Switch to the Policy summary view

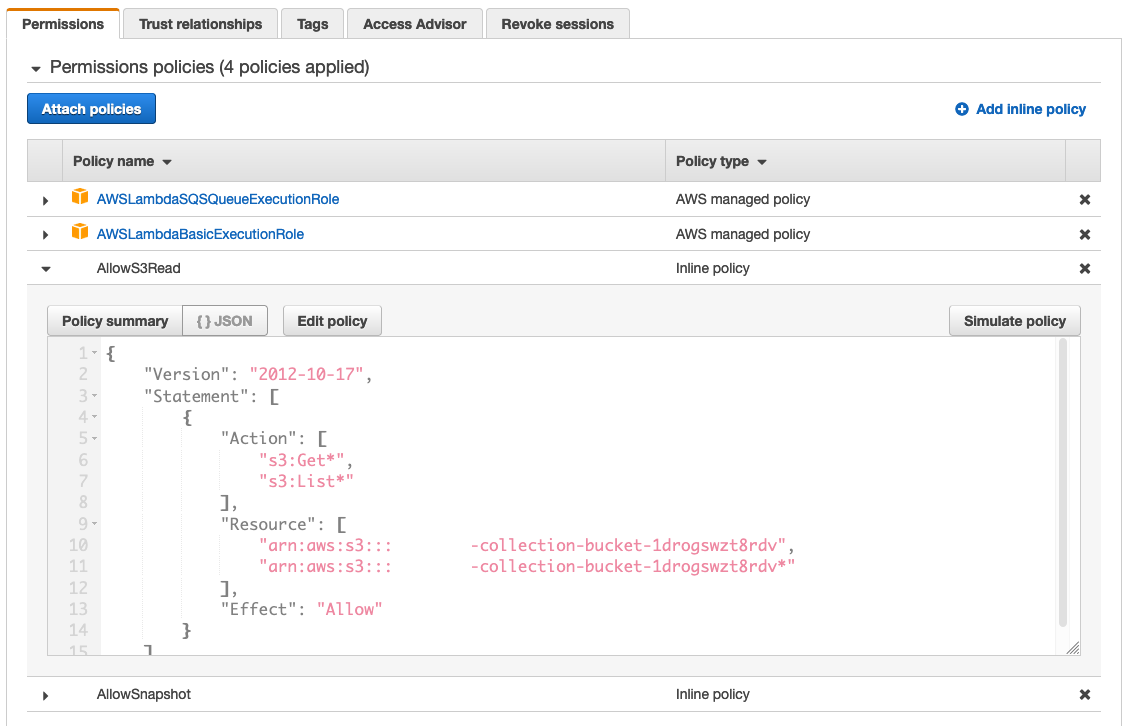115,321
